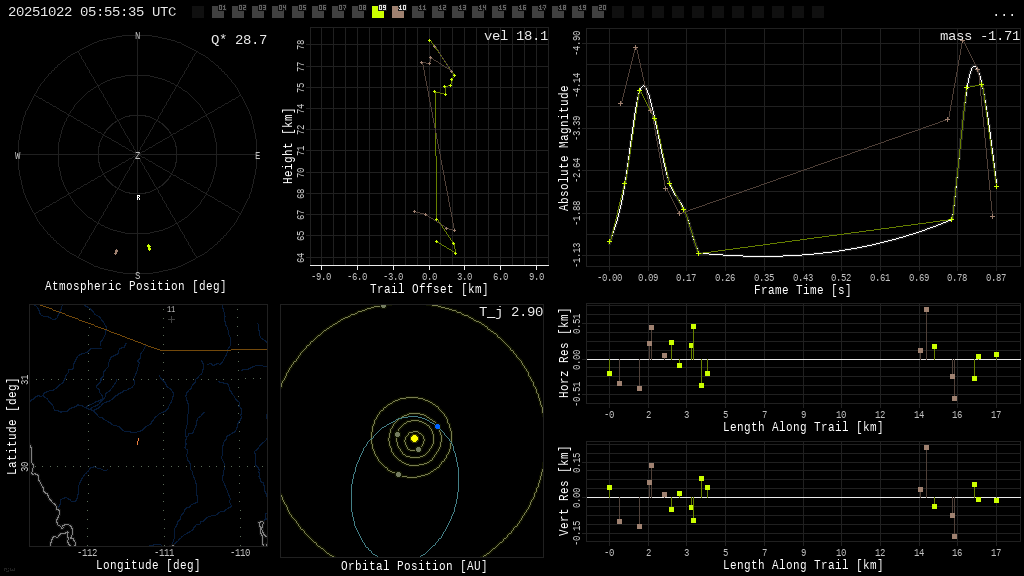Click the station 11 cross marker on map
Image resolution: width=1024 pixels, height=576 pixels.
171,319
